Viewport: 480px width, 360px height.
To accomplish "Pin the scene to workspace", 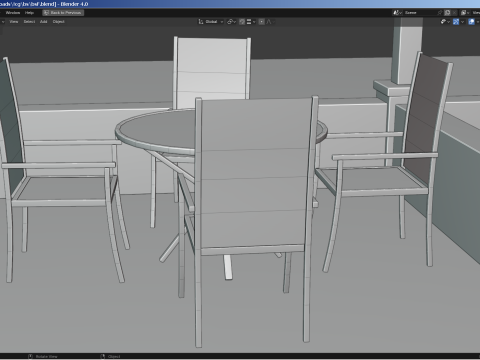I will pos(440,13).
